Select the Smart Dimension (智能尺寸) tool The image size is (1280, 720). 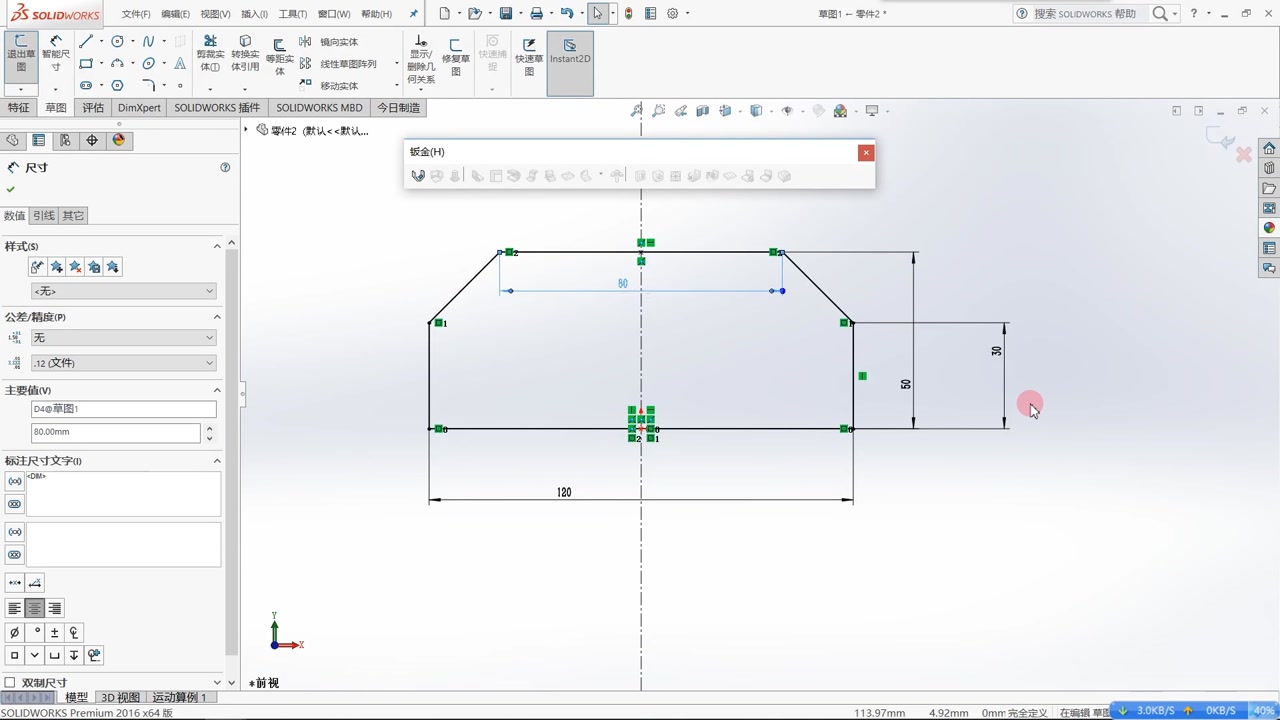(56, 55)
